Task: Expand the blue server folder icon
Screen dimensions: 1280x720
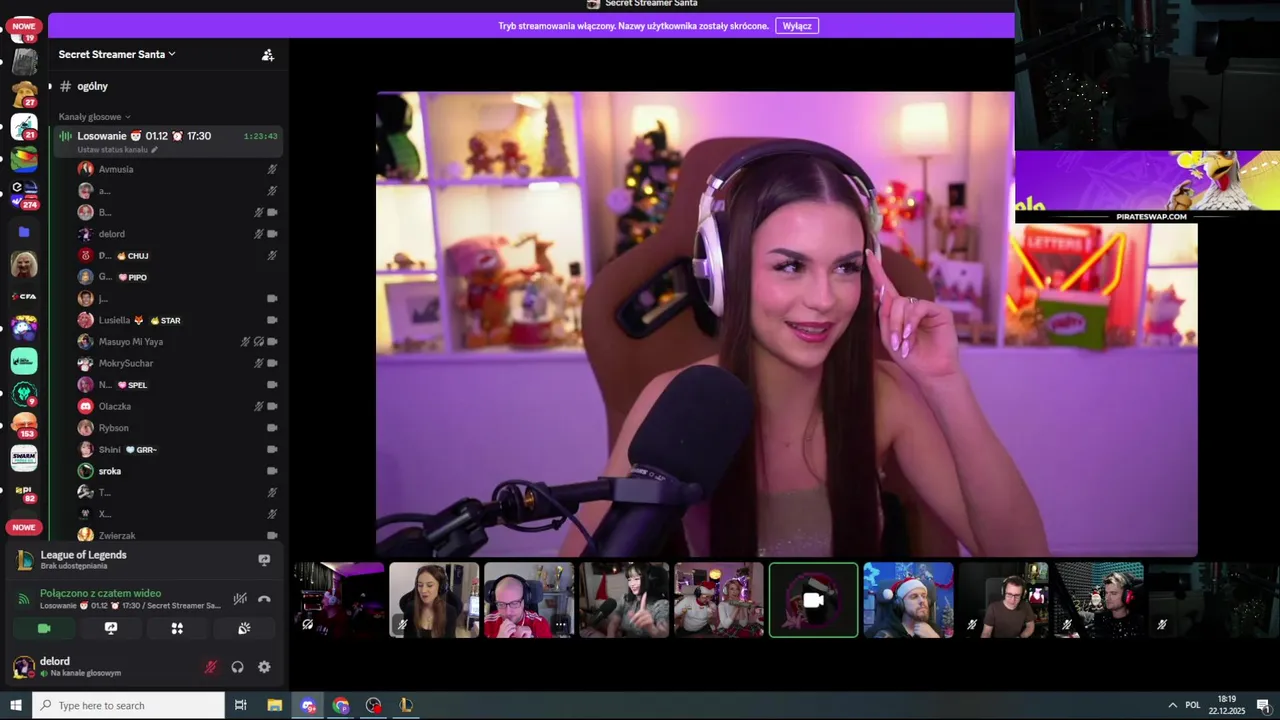Action: pyautogui.click(x=24, y=231)
